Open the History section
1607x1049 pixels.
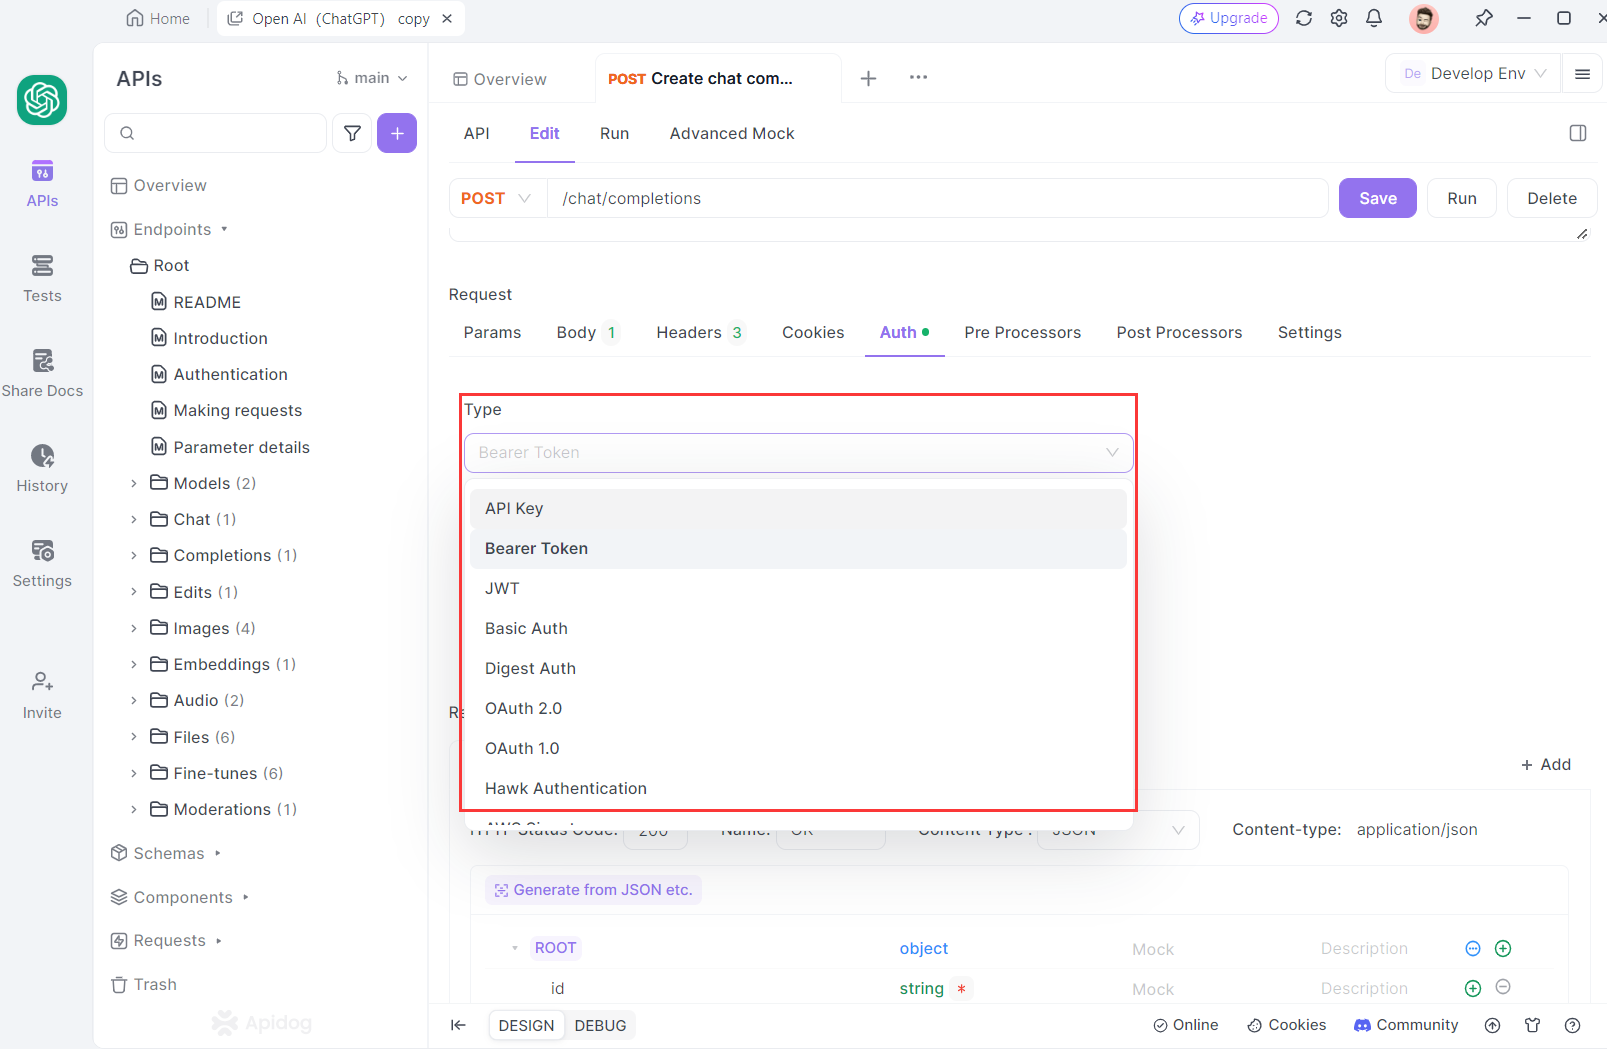(42, 469)
